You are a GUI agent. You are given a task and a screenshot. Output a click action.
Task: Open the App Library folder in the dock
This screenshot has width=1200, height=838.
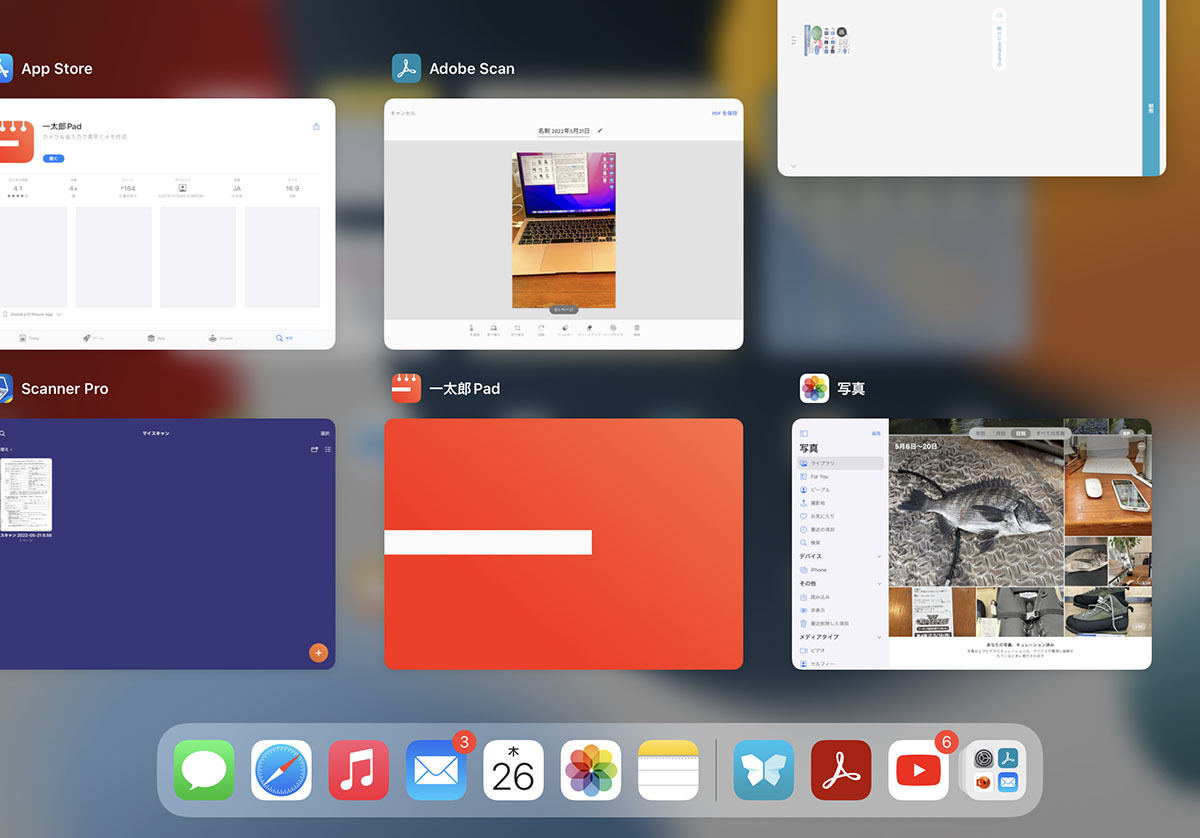(x=996, y=770)
